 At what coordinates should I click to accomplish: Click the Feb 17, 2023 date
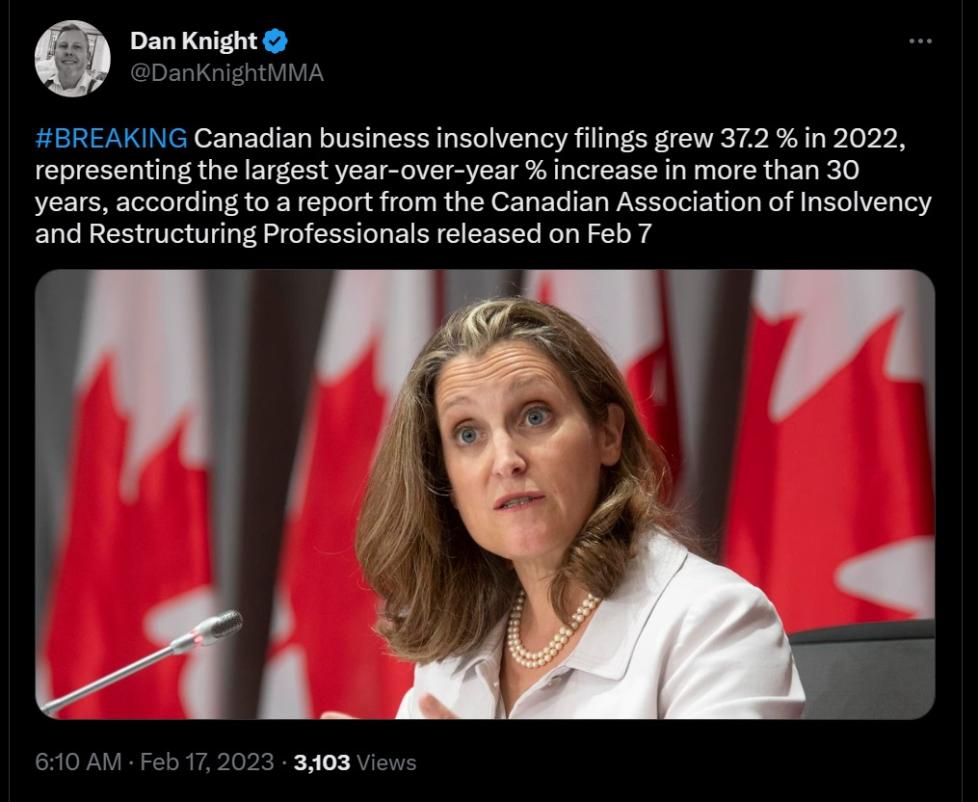pyautogui.click(x=207, y=762)
